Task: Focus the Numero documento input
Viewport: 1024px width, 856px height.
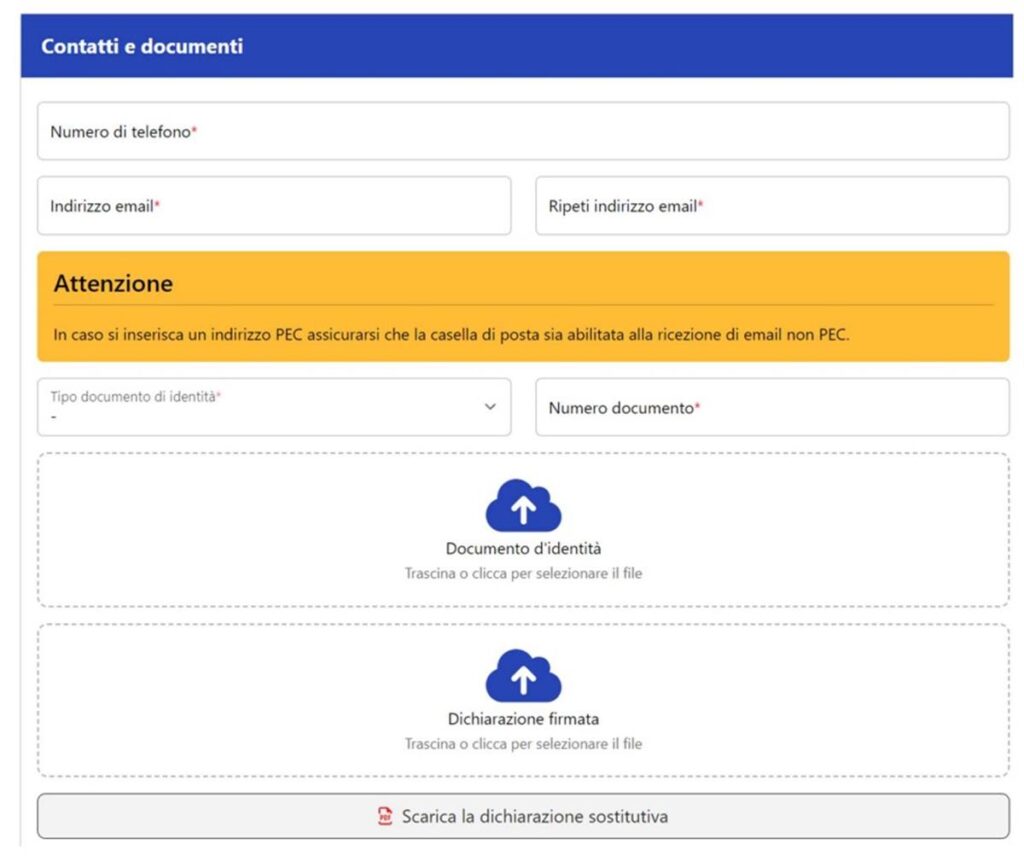Action: click(772, 408)
